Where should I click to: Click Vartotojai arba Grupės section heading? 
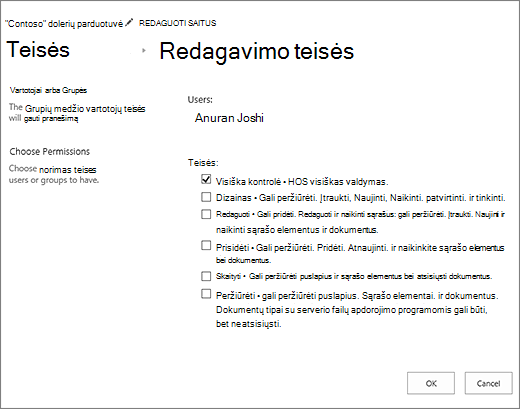[48, 90]
